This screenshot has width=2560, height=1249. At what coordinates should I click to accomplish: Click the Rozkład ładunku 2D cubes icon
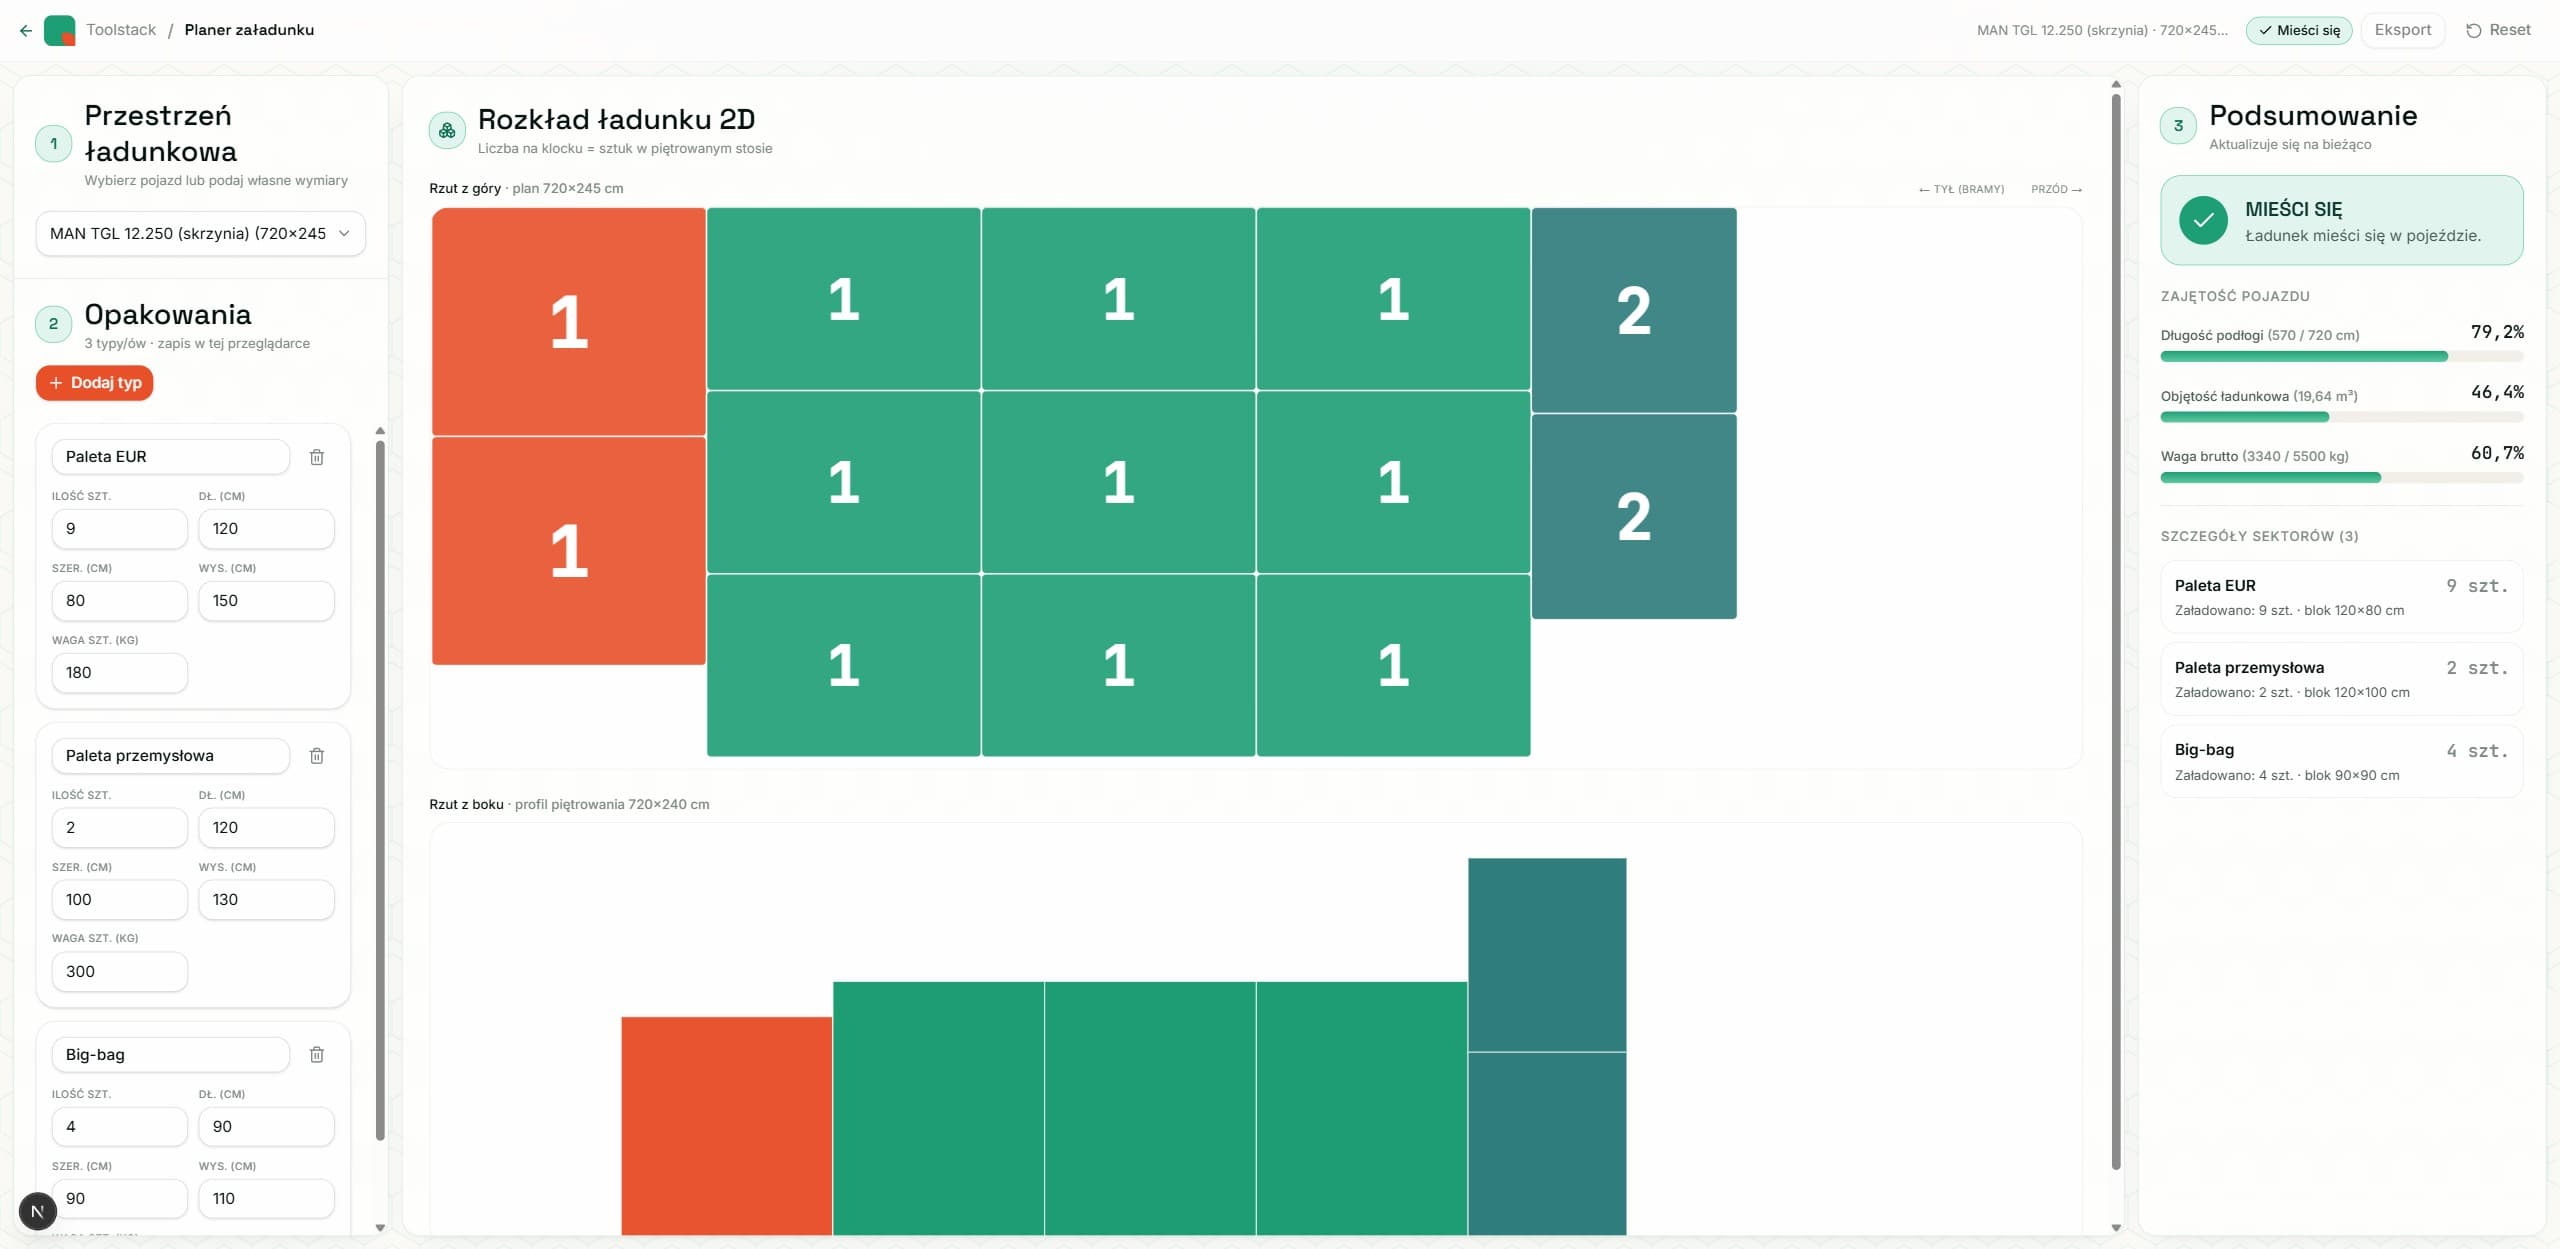447,130
